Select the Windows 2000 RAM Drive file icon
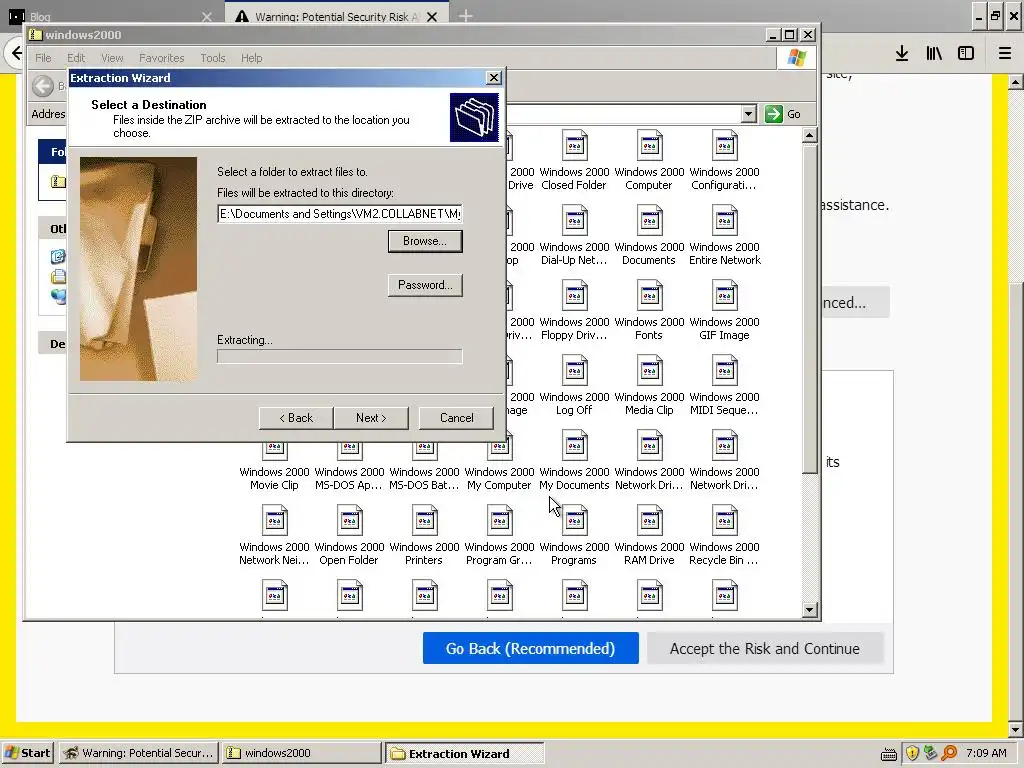The image size is (1024, 768). [x=649, y=521]
